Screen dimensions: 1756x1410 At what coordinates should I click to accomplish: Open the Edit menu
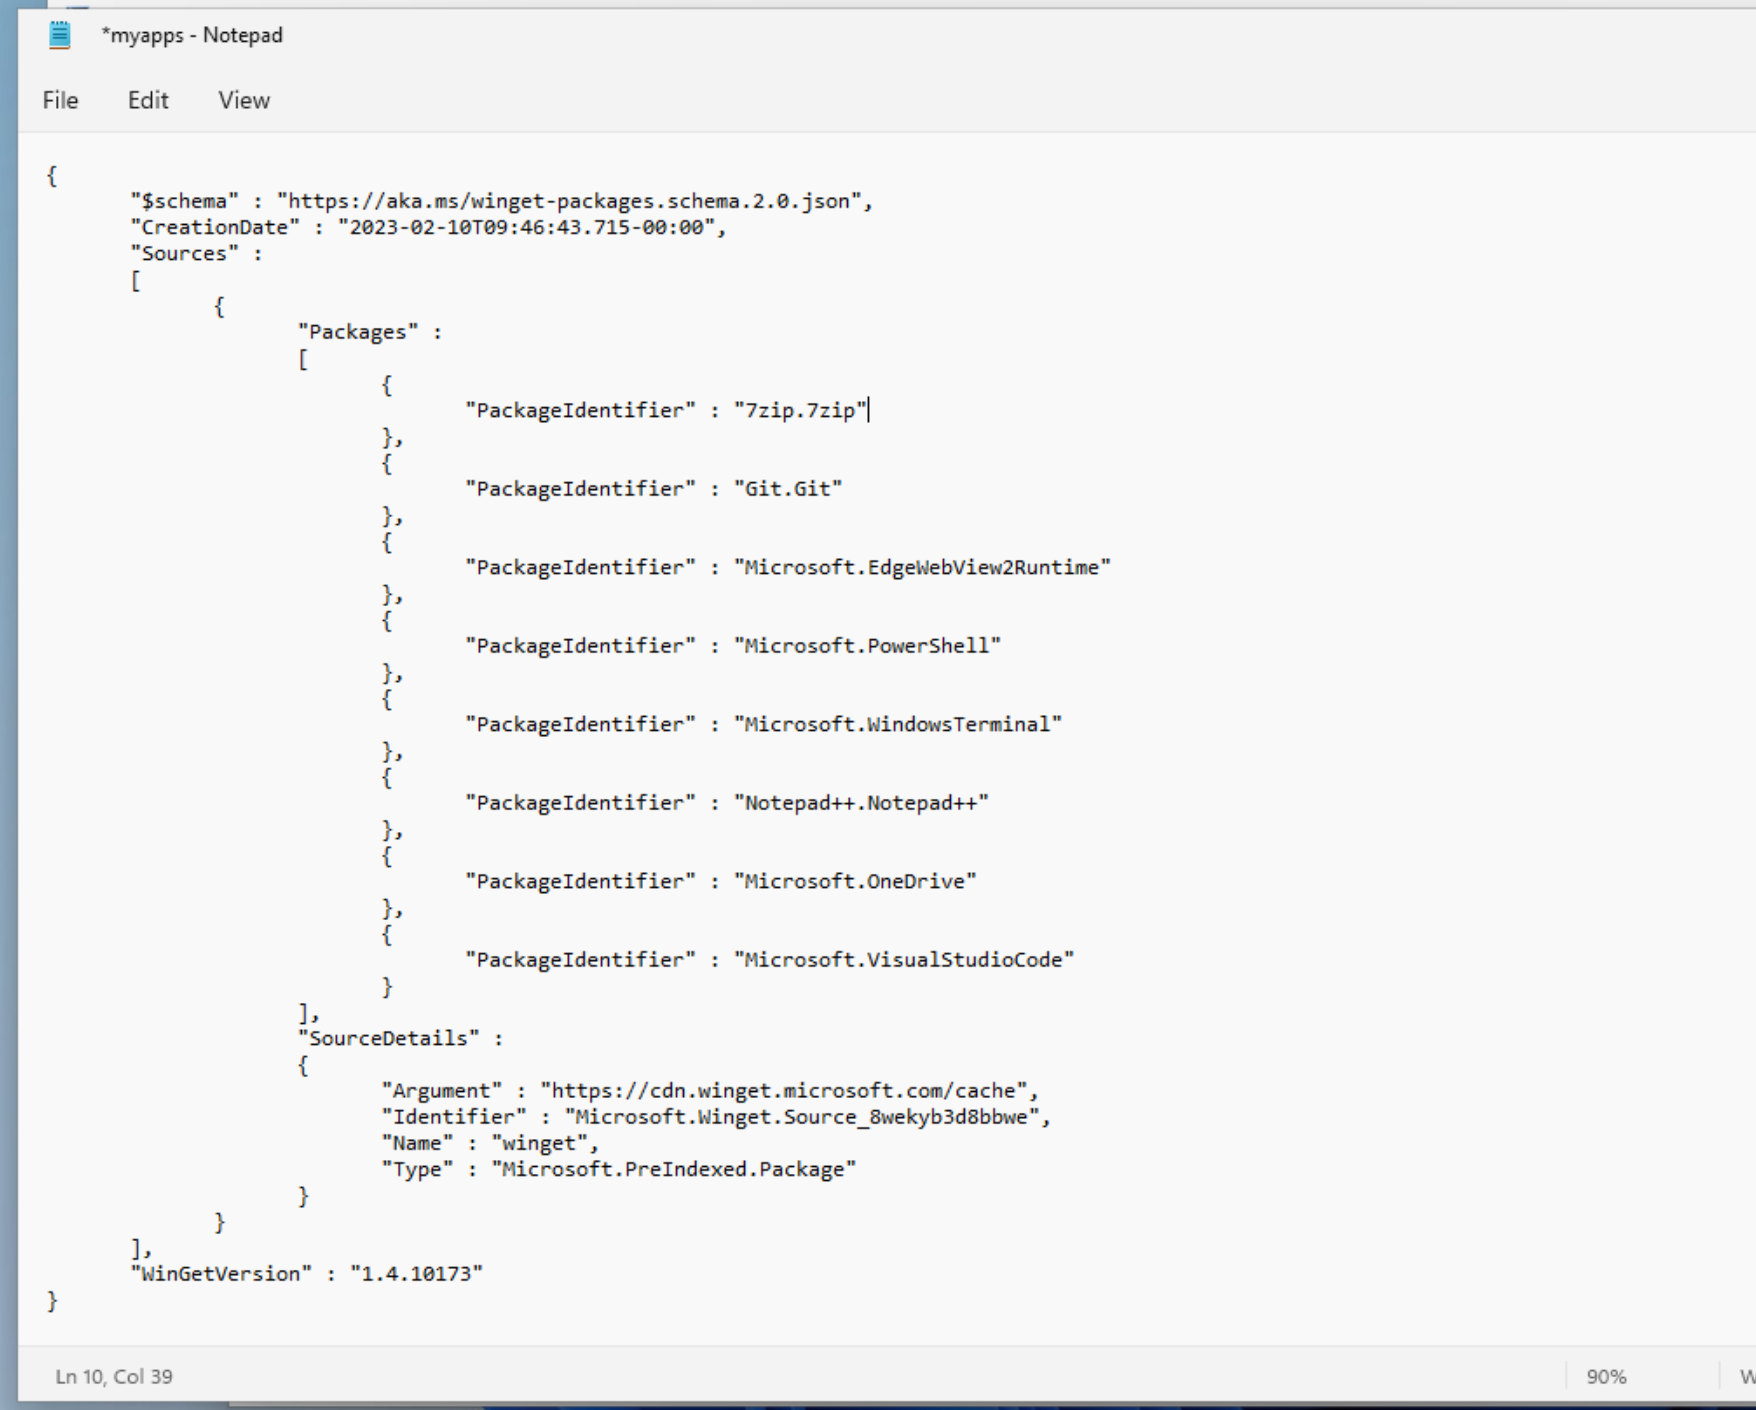148,100
